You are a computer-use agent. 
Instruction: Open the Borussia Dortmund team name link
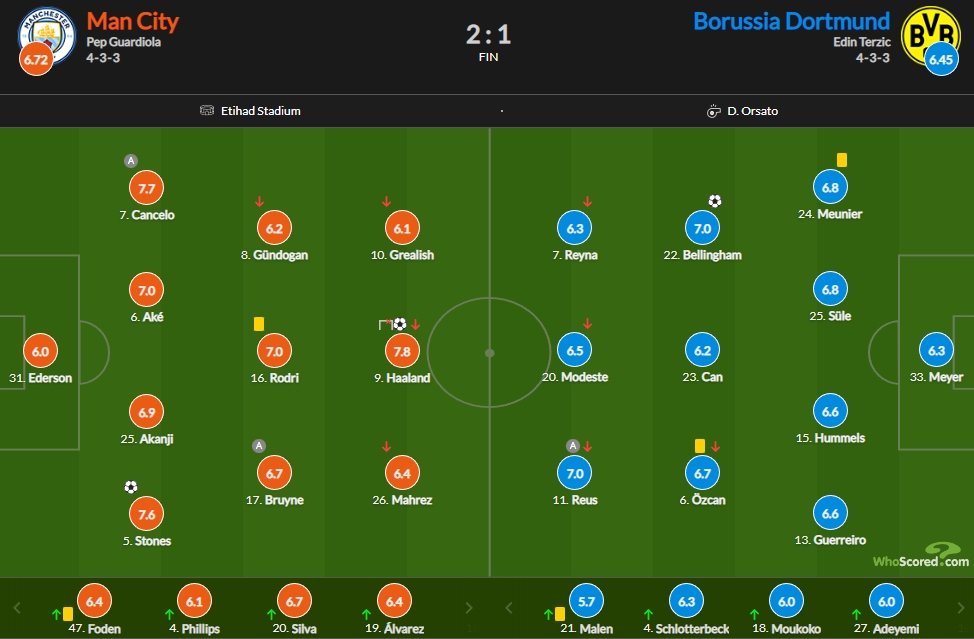coord(791,21)
